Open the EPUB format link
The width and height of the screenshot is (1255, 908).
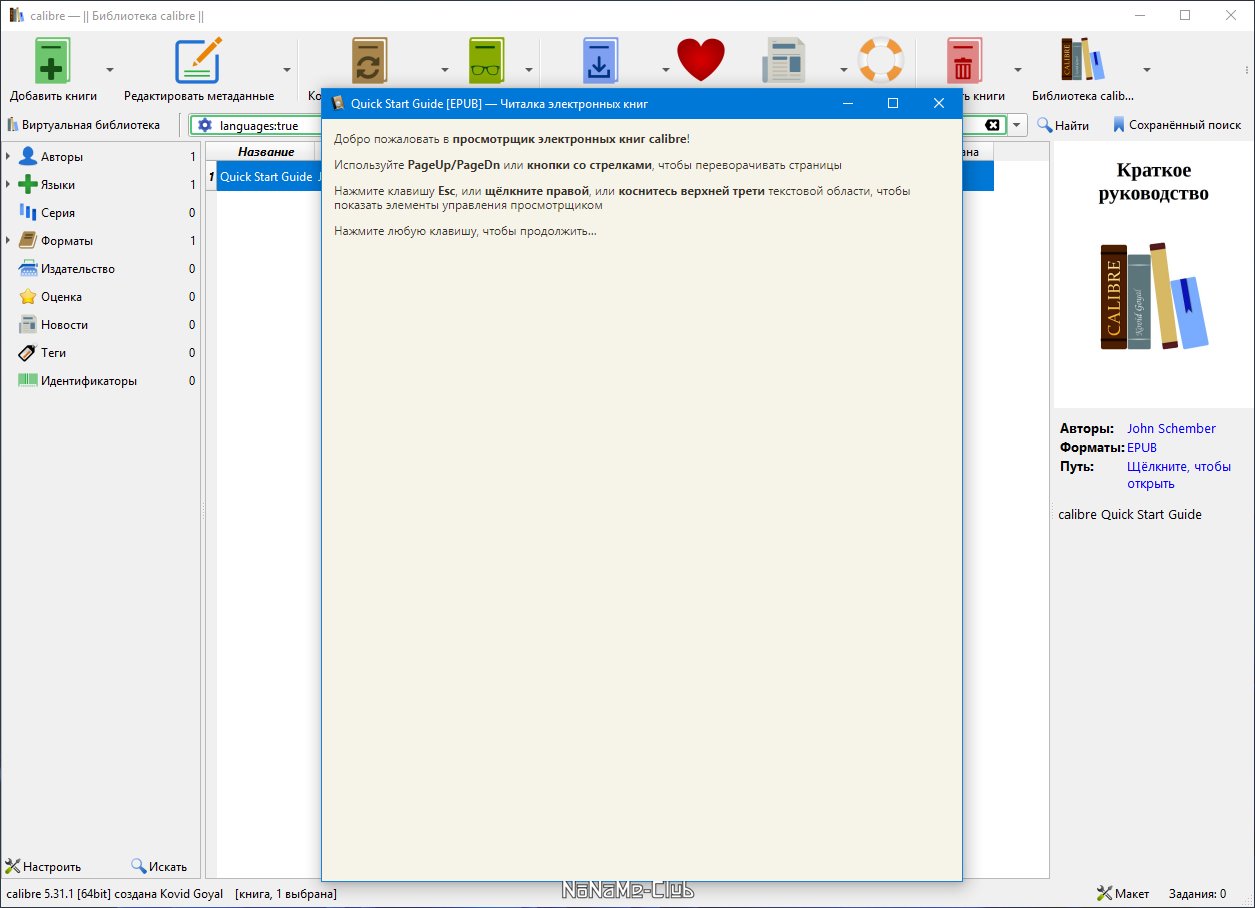pos(1142,448)
